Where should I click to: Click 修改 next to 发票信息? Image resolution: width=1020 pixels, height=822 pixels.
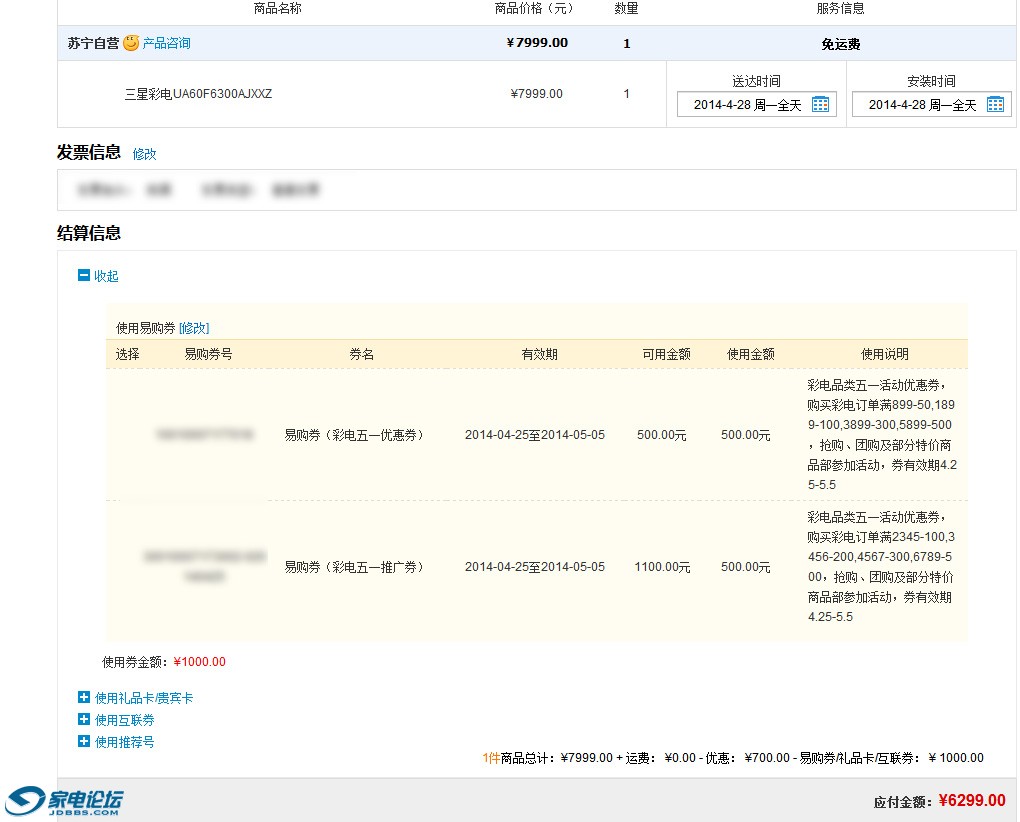coord(145,154)
